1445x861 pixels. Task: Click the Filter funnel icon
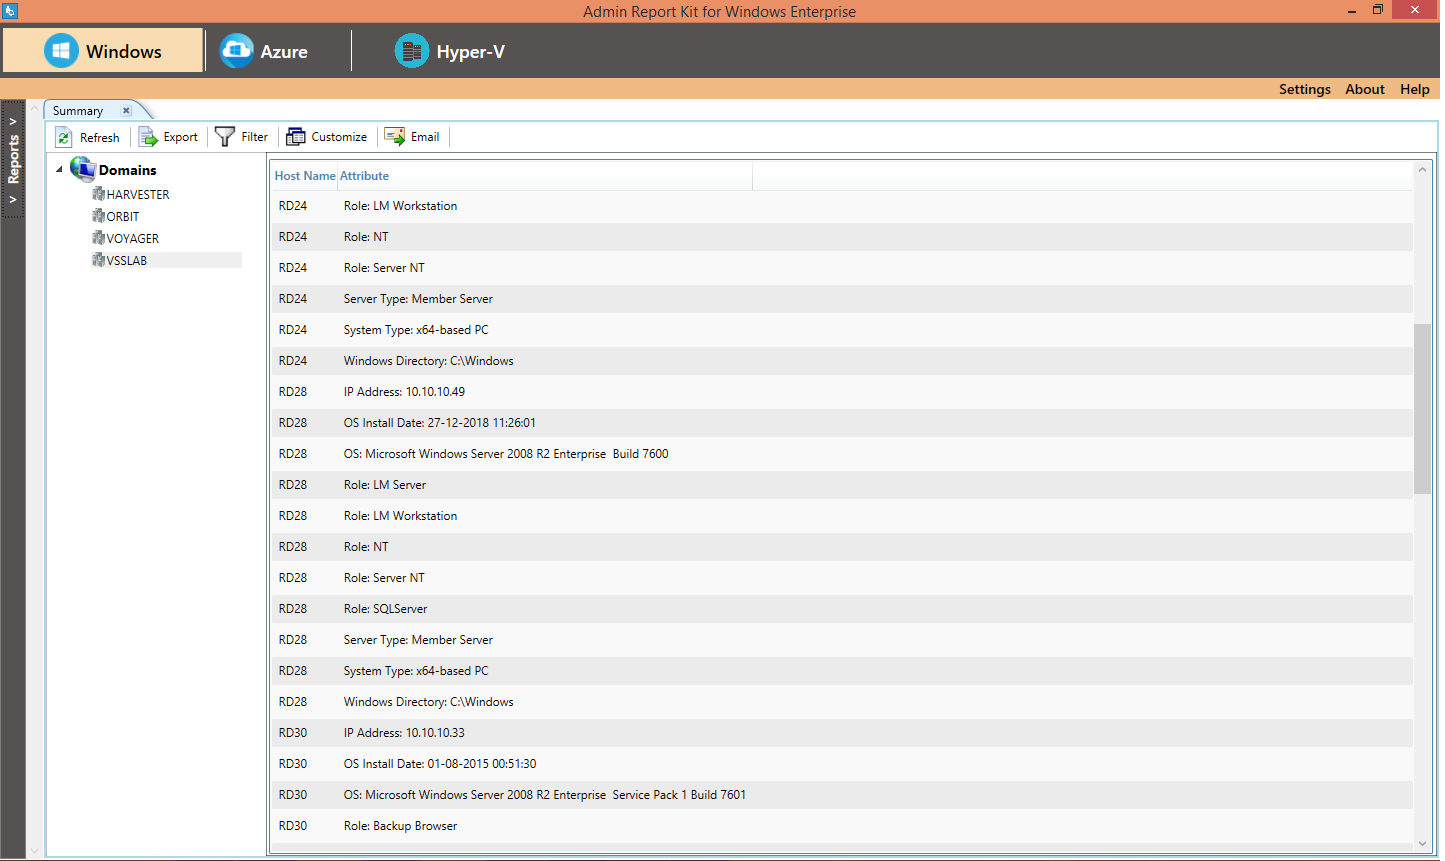tap(225, 137)
